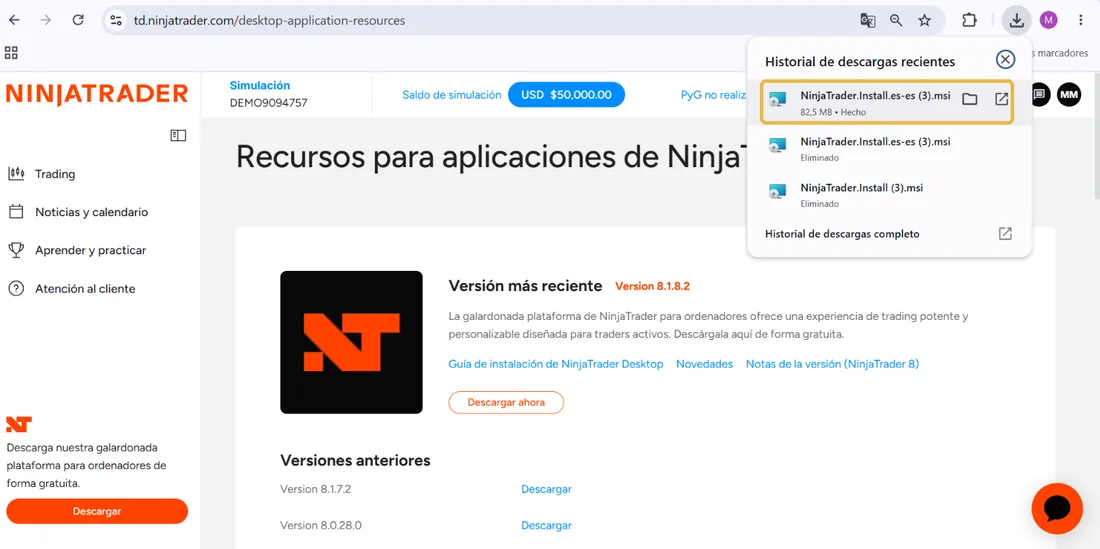Viewport: 1100px width, 549px height.
Task: Reload the page with refresh icon
Action: pyautogui.click(x=79, y=20)
